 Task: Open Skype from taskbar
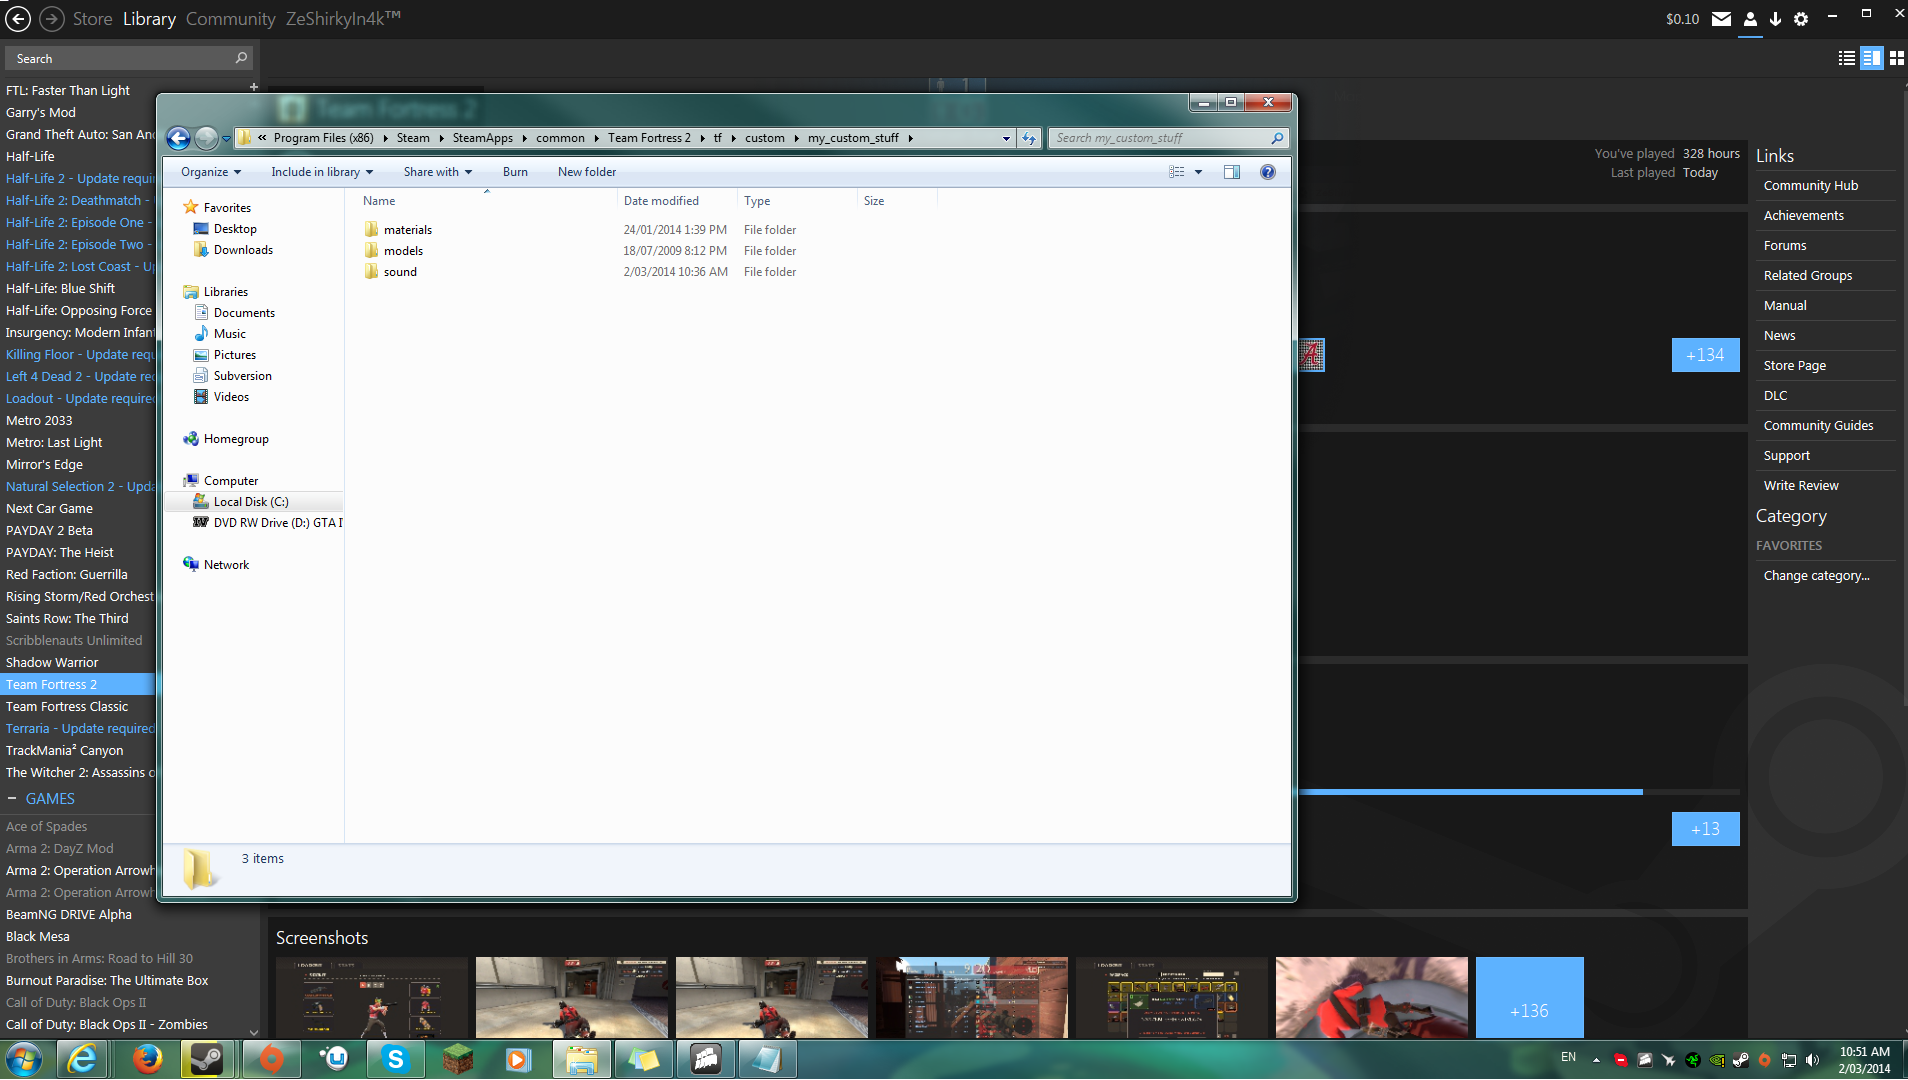coord(395,1059)
